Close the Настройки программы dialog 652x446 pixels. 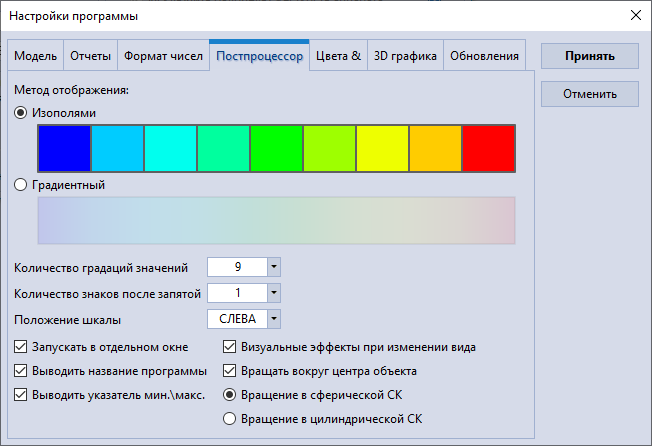tap(635, 16)
